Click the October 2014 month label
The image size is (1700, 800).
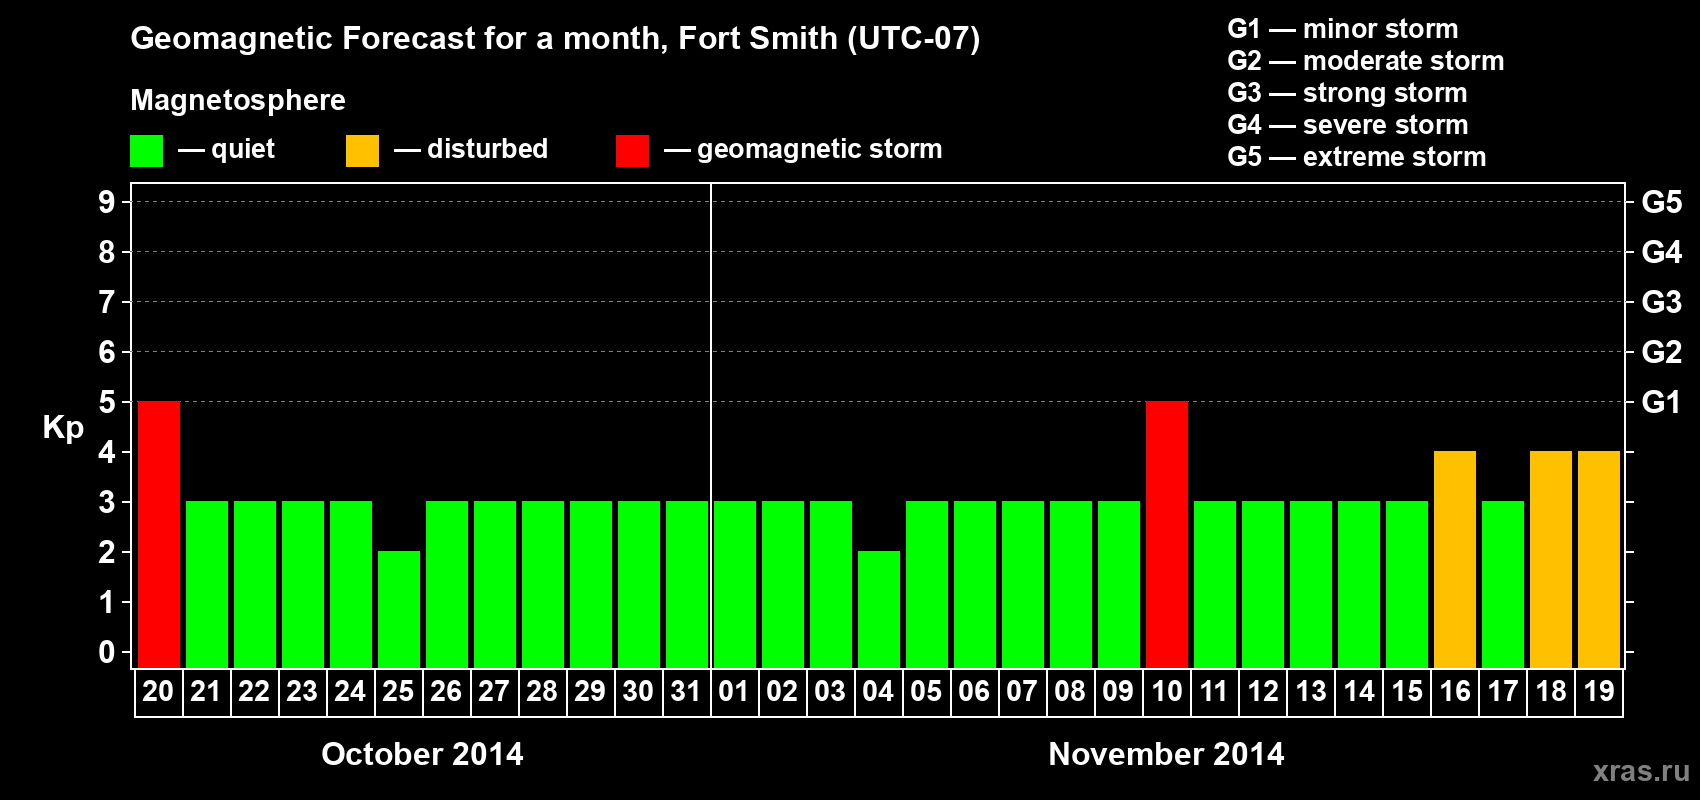[422, 754]
